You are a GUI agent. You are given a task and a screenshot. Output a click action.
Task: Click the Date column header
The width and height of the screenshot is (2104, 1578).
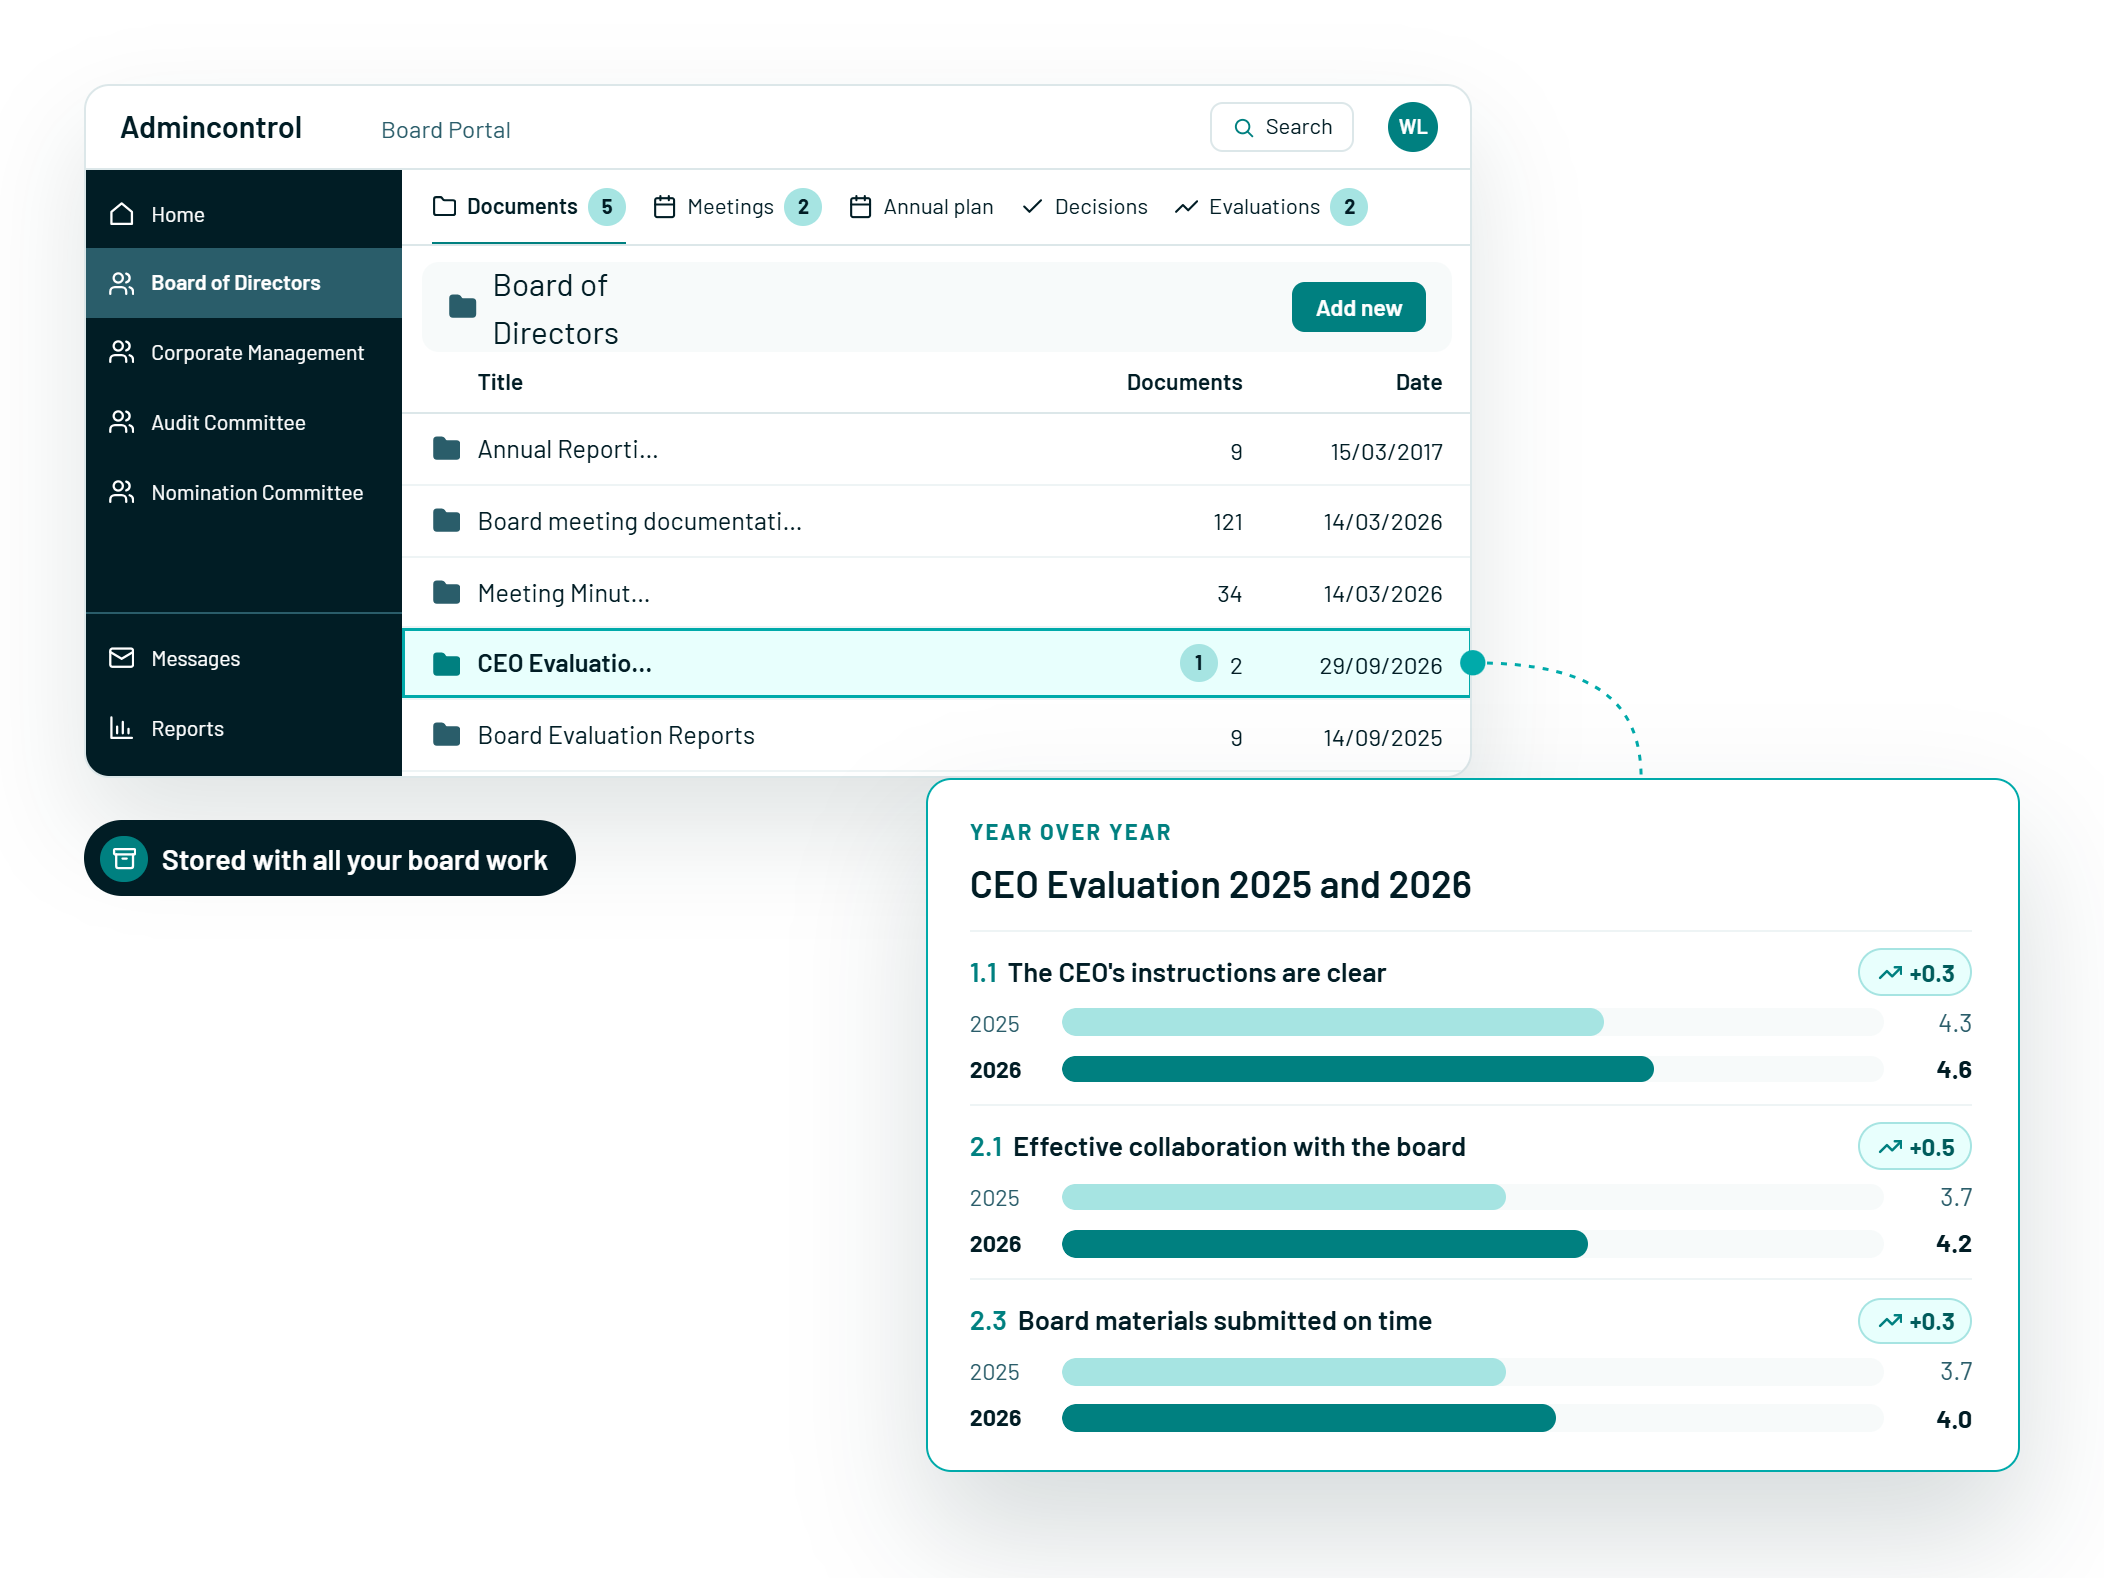(x=1418, y=382)
